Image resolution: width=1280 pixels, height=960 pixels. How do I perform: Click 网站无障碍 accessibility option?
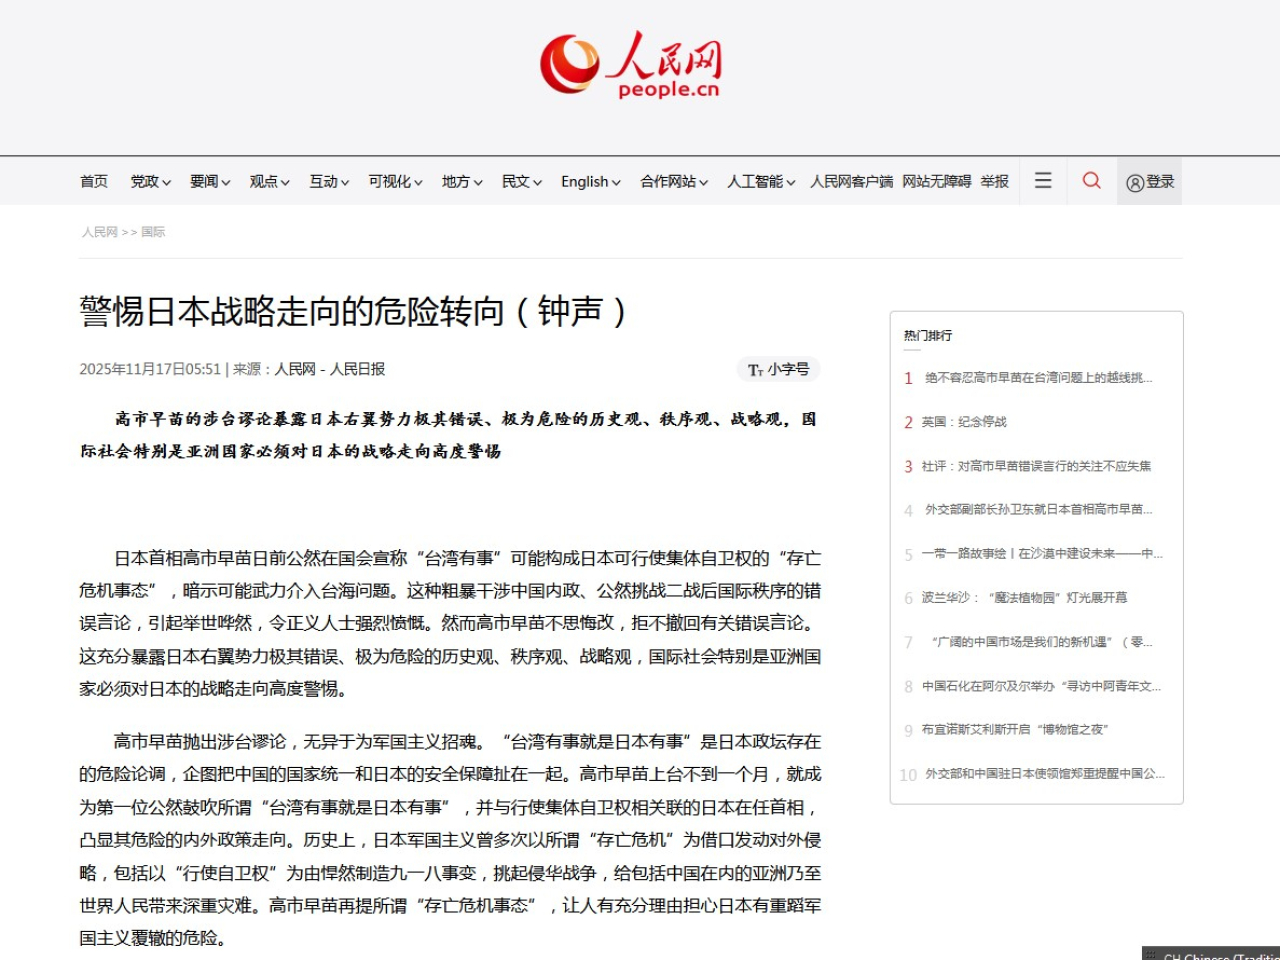click(x=936, y=181)
